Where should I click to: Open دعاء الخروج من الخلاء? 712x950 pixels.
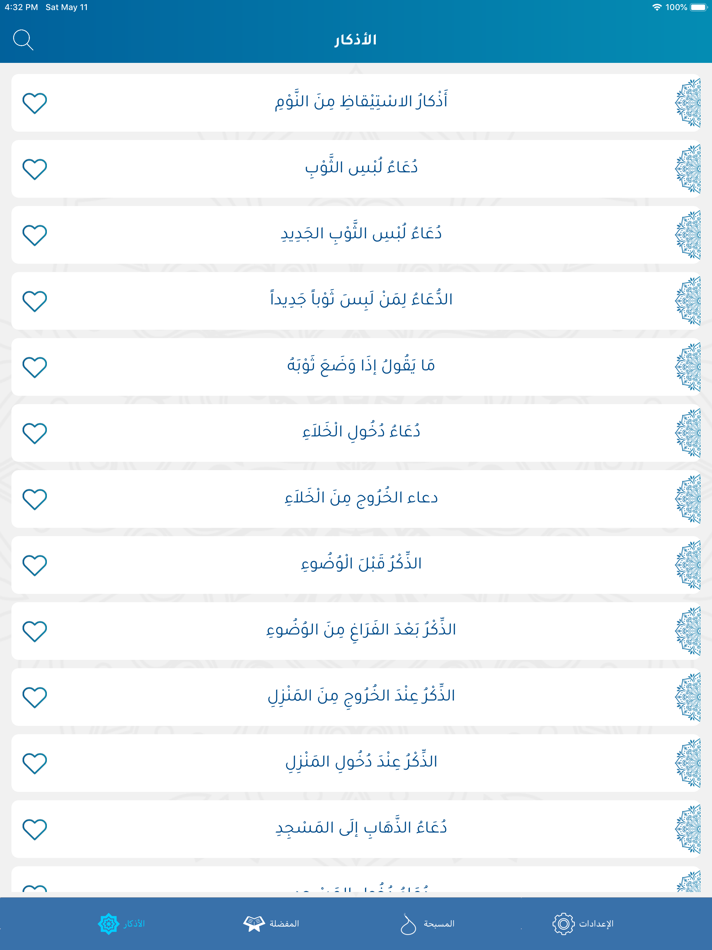pos(356,499)
